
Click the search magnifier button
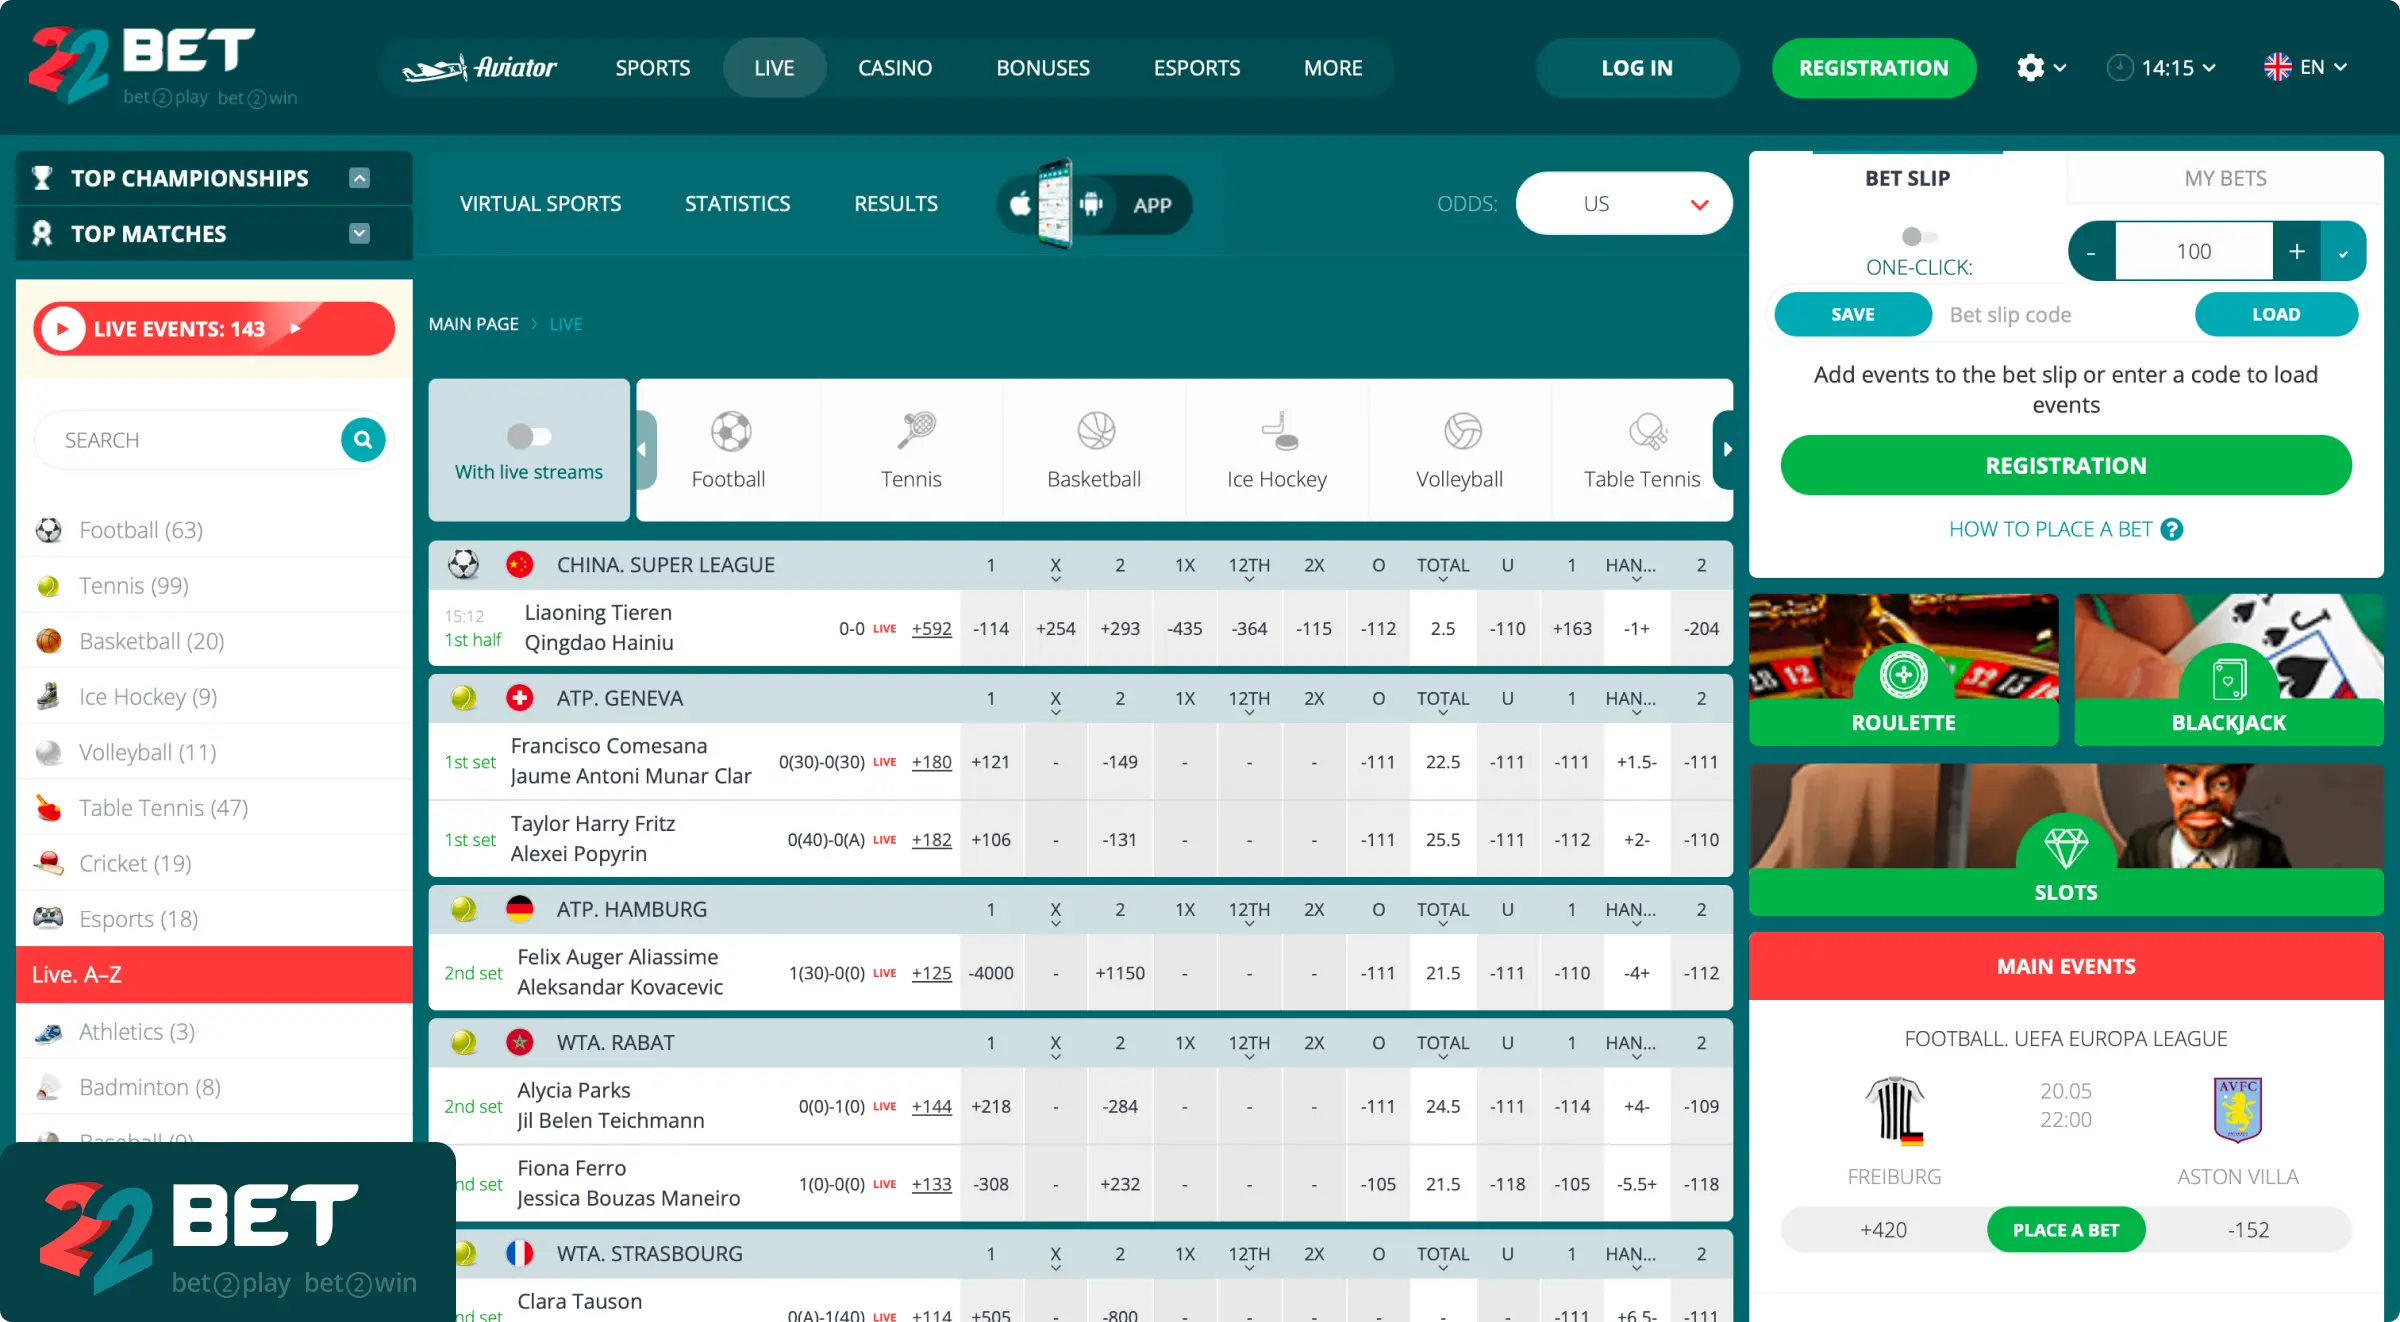pyautogui.click(x=363, y=440)
